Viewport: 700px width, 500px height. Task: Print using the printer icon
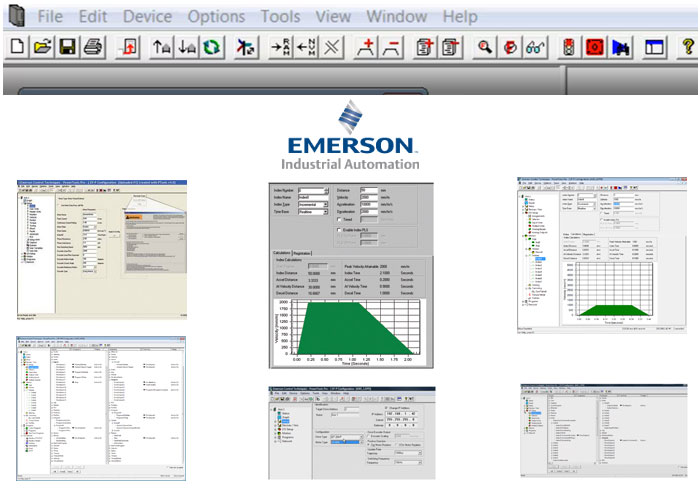(x=93, y=47)
